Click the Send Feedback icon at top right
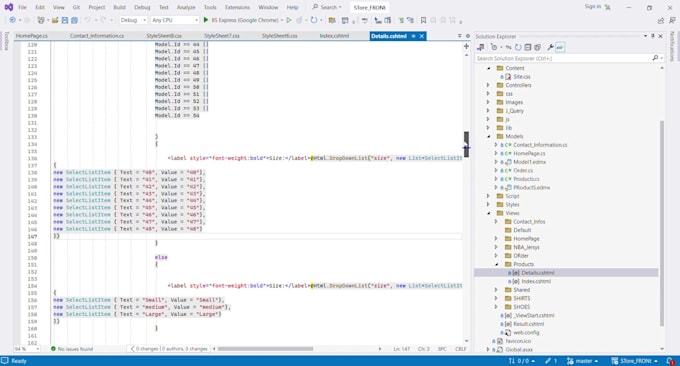This screenshot has width=680, height=366. 672,20
